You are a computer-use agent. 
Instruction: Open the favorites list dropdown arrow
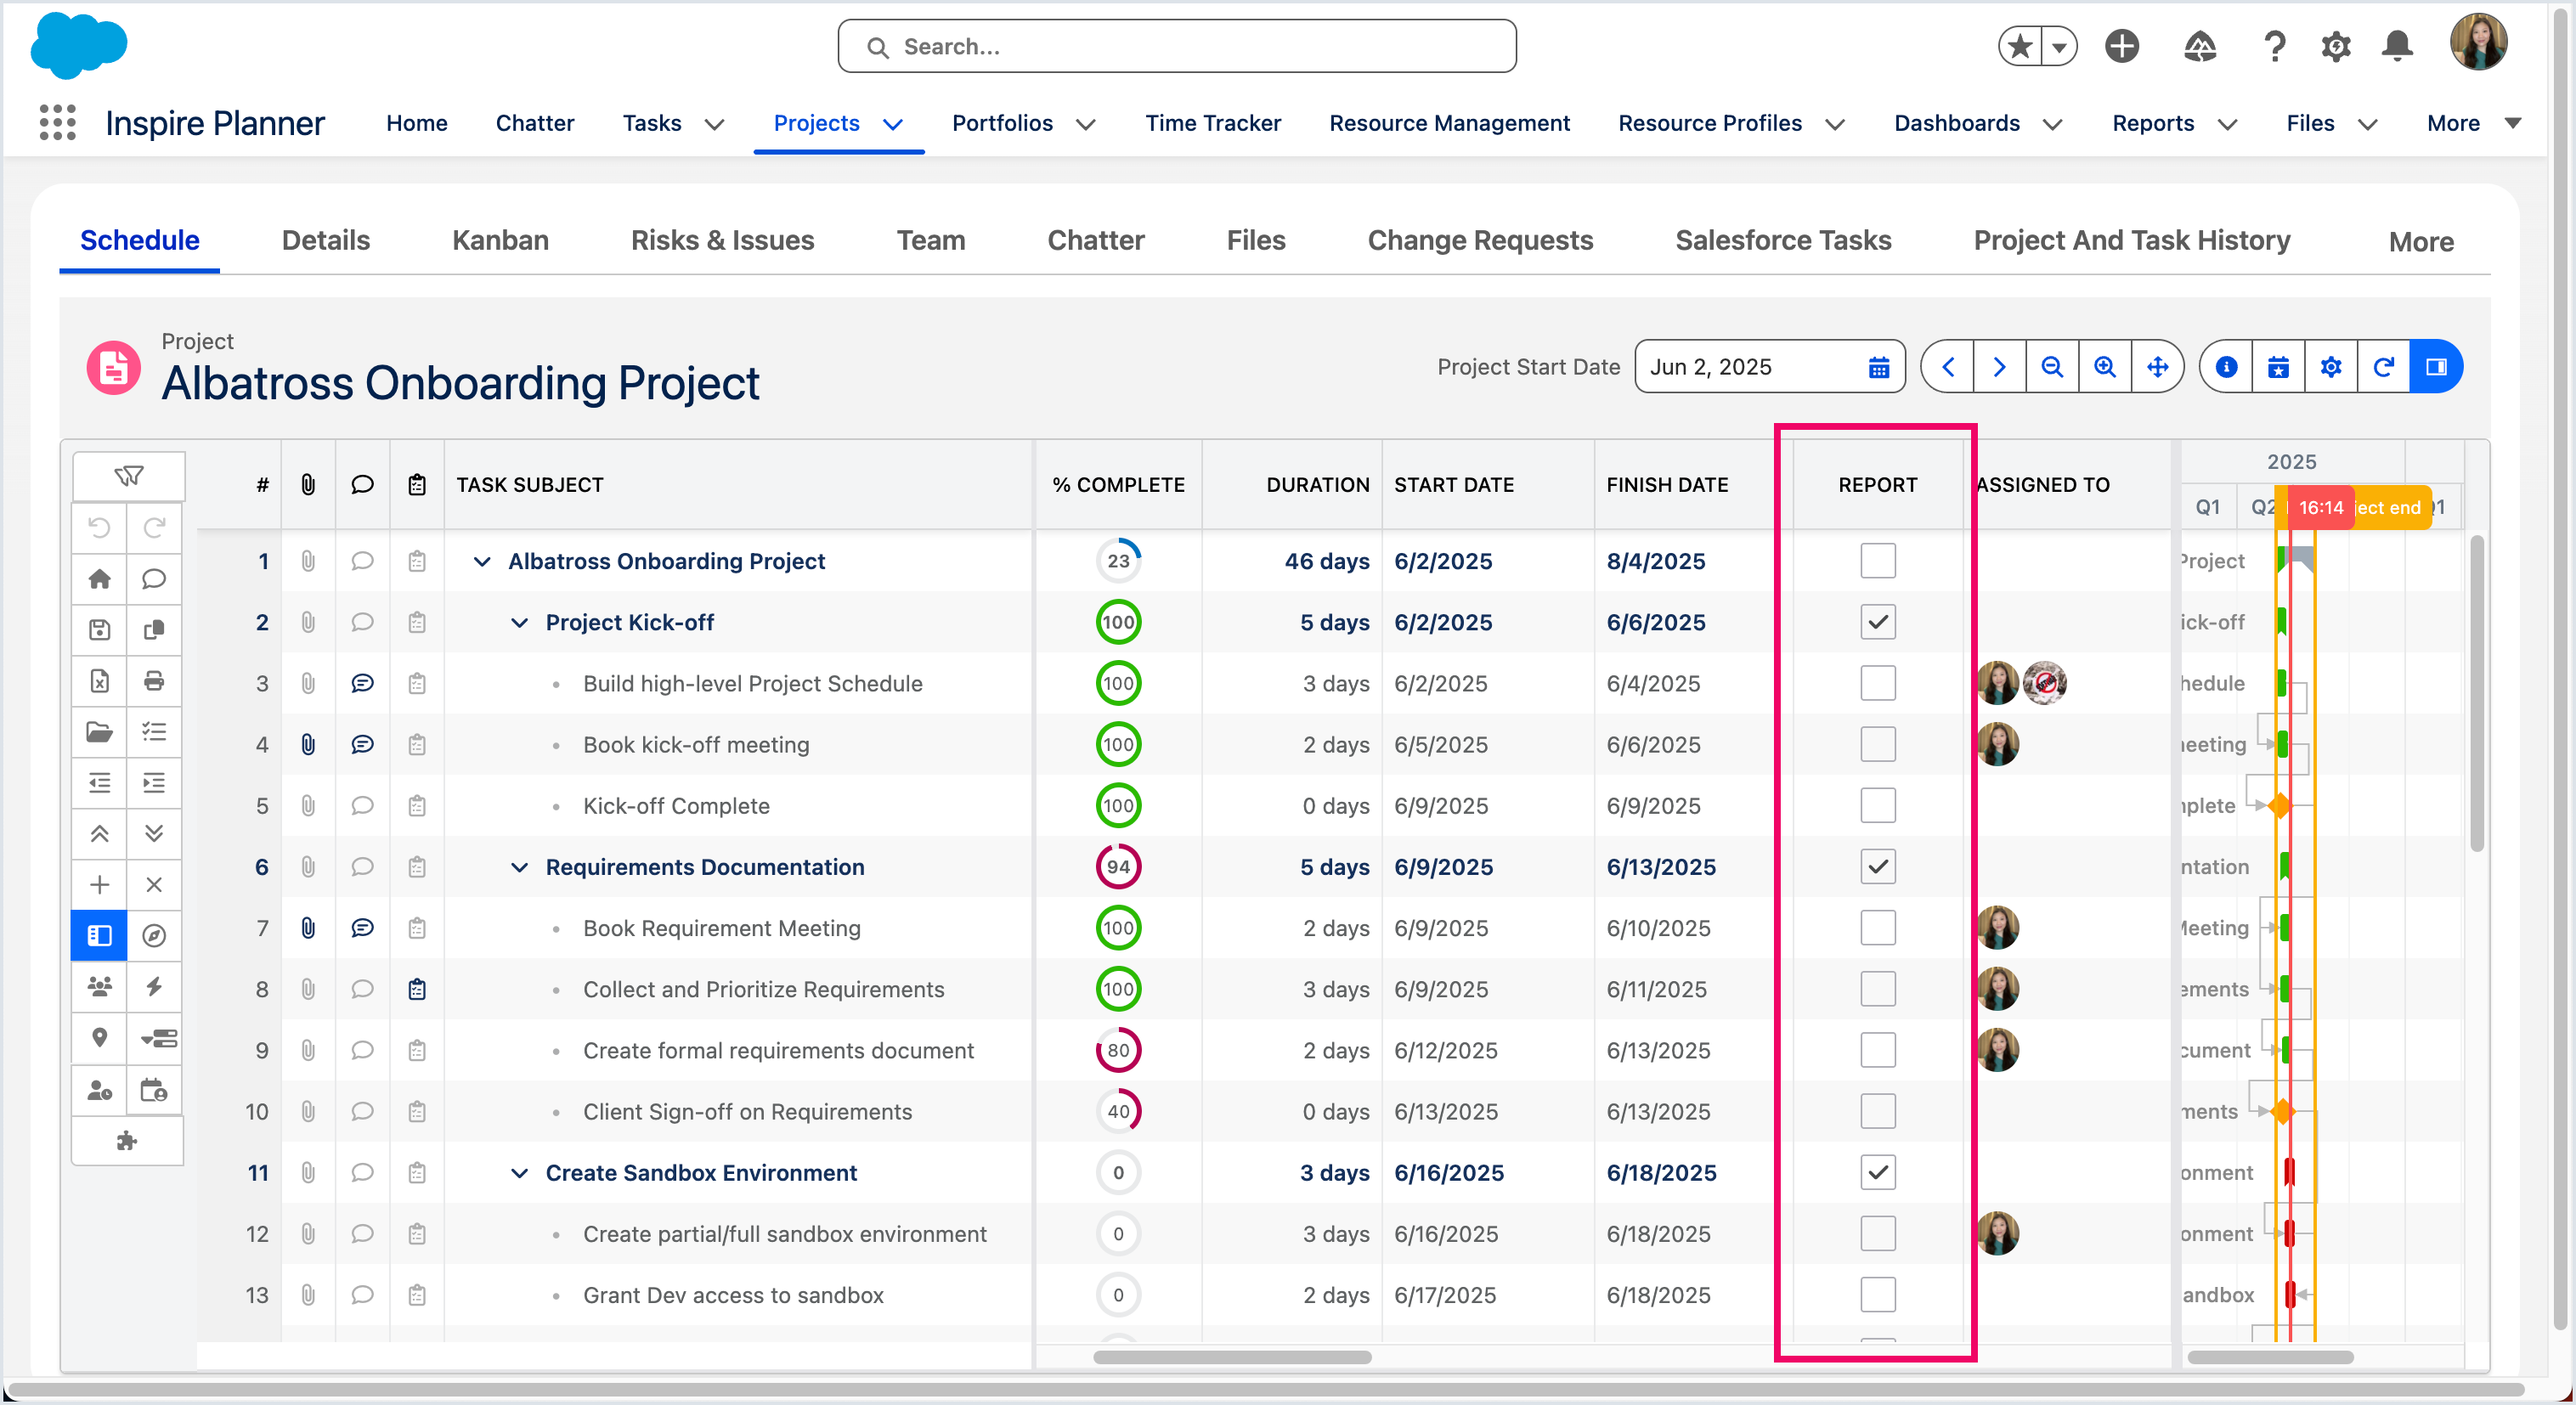pyautogui.click(x=2059, y=47)
